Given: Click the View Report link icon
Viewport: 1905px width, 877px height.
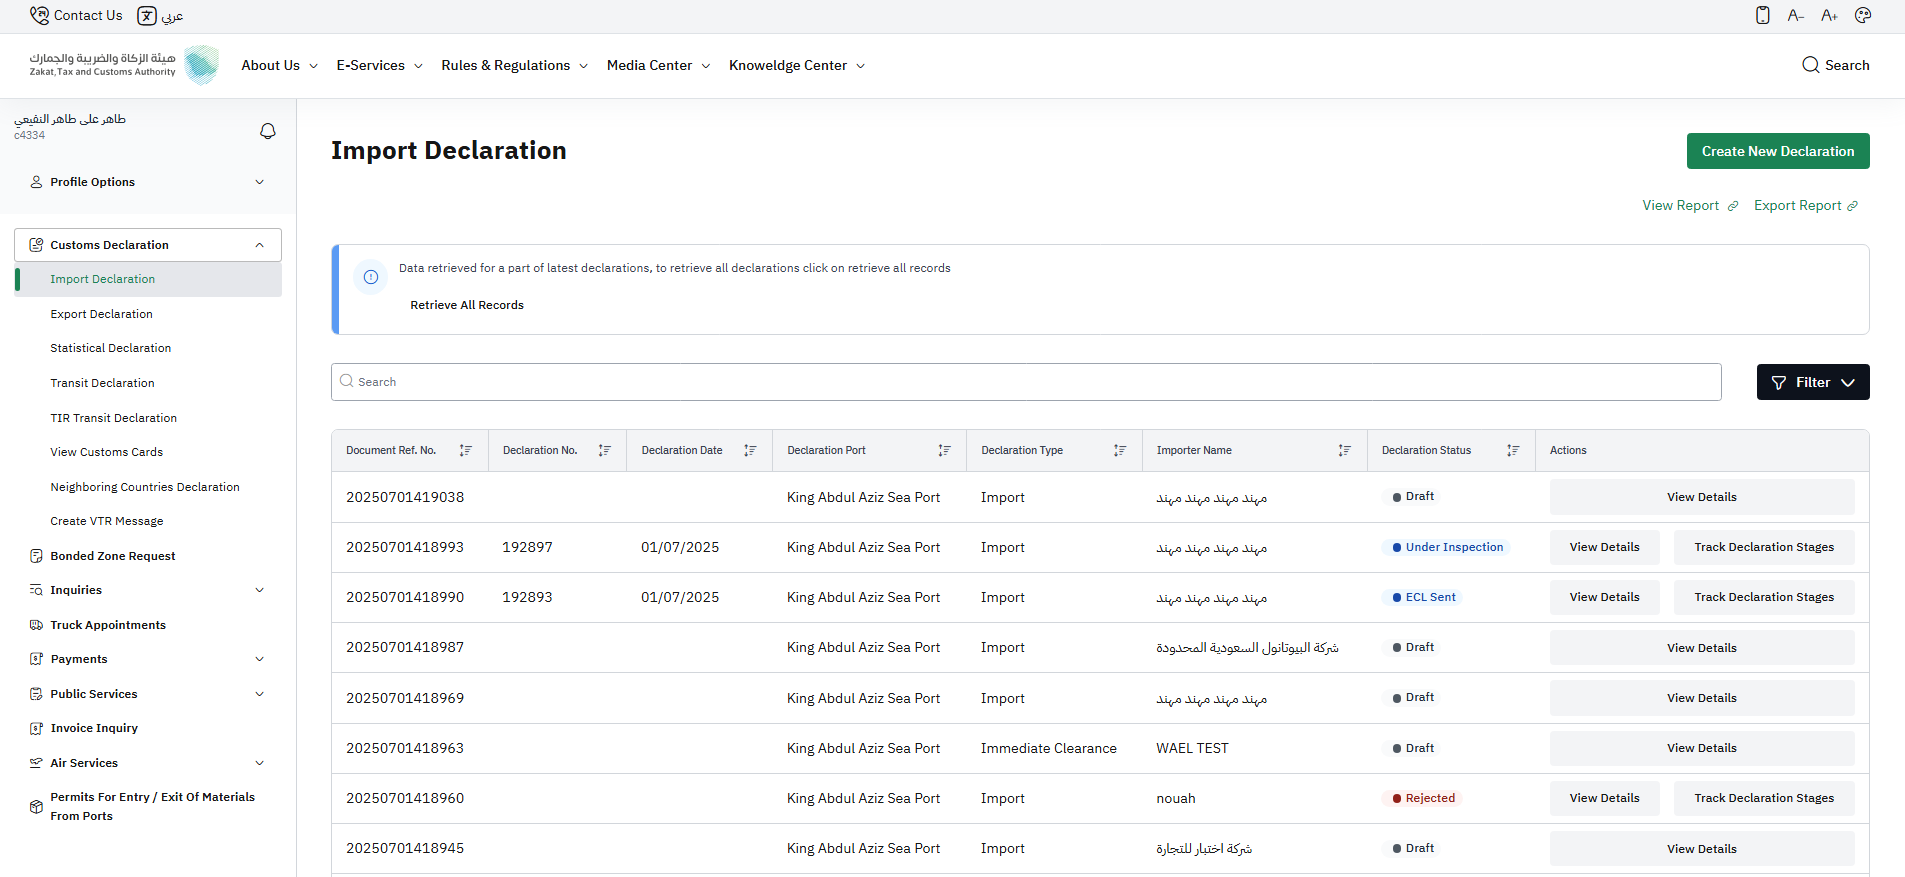Looking at the screenshot, I should click(1733, 206).
